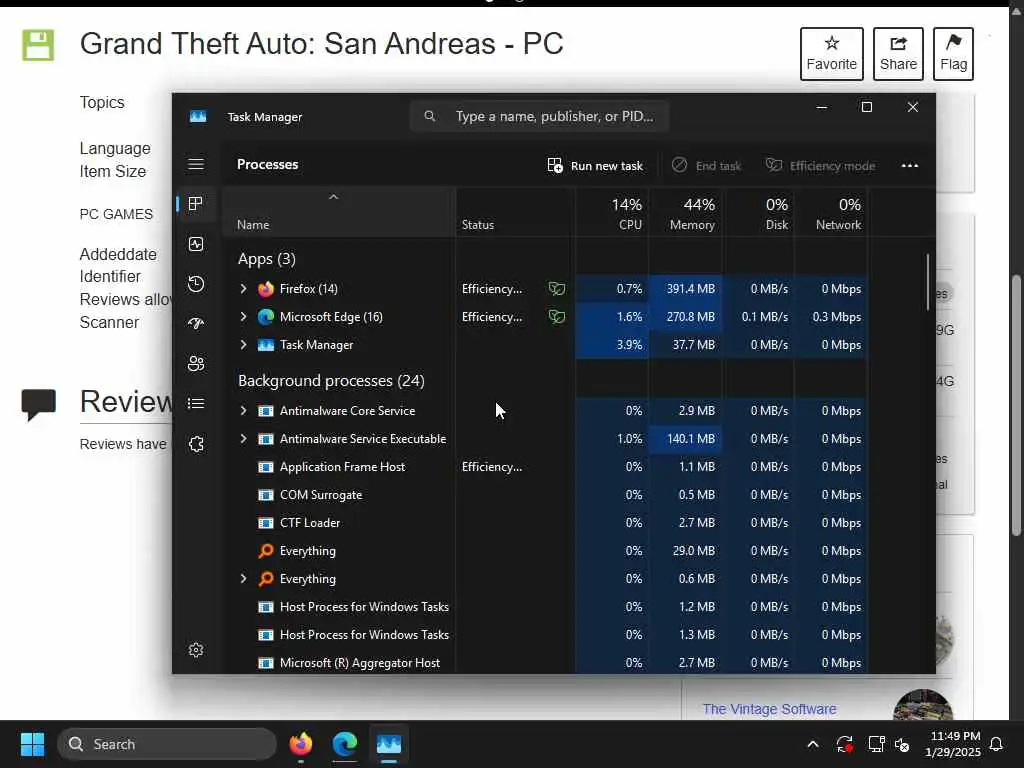Viewport: 1024px width, 768px height.
Task: Click the browser page vertical scrollbar
Action: (x=1016, y=405)
